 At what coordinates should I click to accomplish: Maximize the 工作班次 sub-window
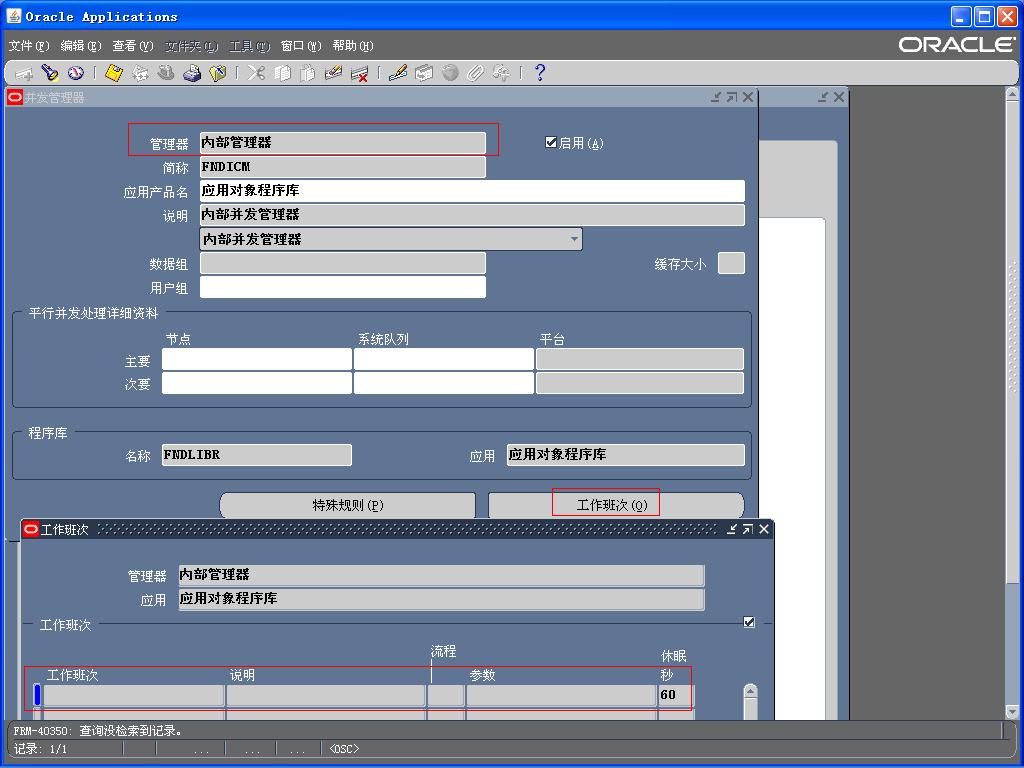click(748, 529)
